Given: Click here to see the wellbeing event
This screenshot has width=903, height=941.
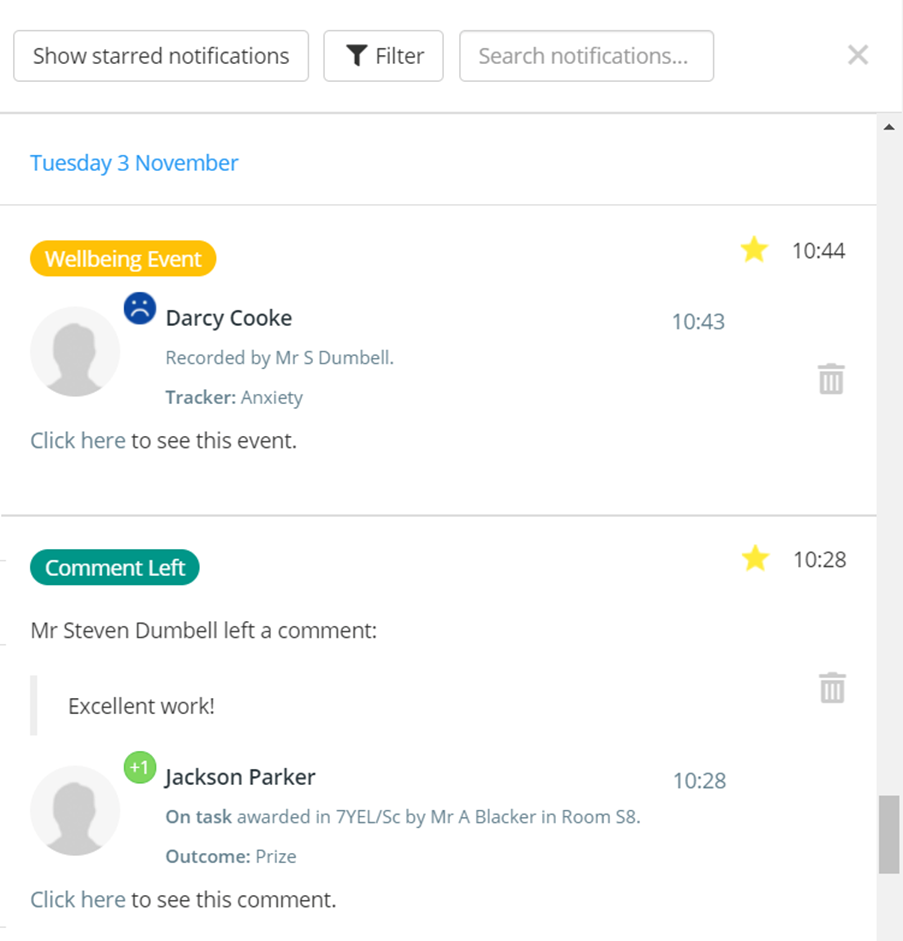Looking at the screenshot, I should pyautogui.click(x=77, y=440).
